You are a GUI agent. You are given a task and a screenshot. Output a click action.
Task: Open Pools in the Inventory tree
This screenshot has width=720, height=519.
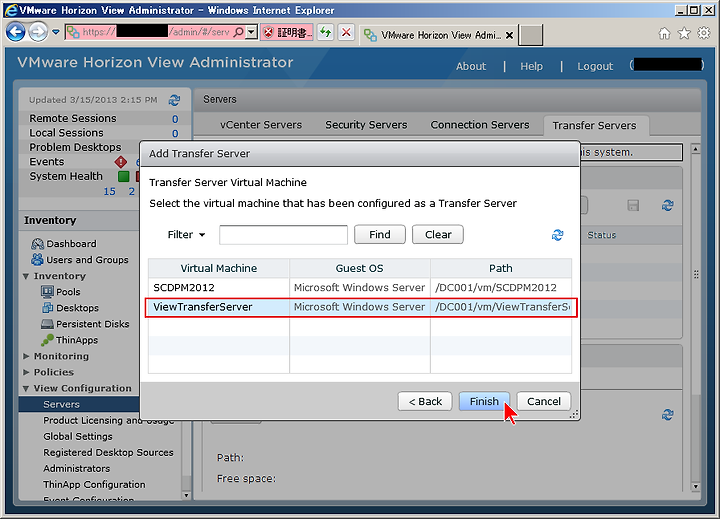61,292
